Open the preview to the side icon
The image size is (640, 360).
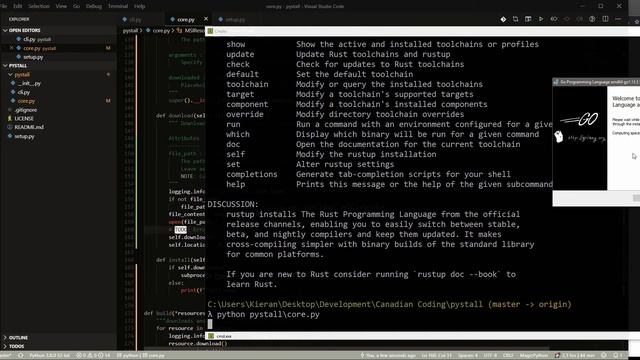pyautogui.click(x=528, y=19)
